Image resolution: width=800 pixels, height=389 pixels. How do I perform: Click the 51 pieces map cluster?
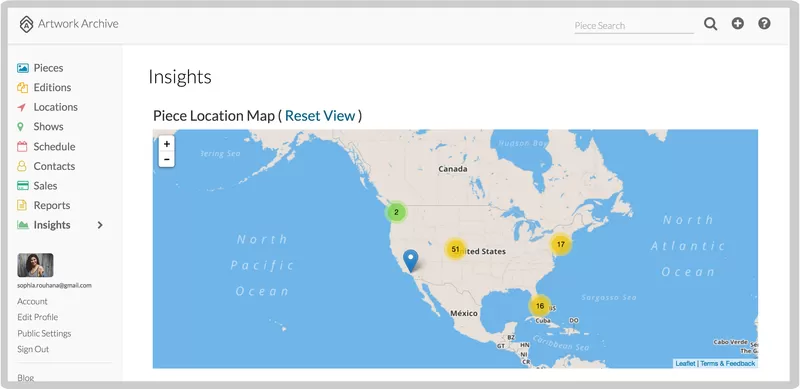455,249
